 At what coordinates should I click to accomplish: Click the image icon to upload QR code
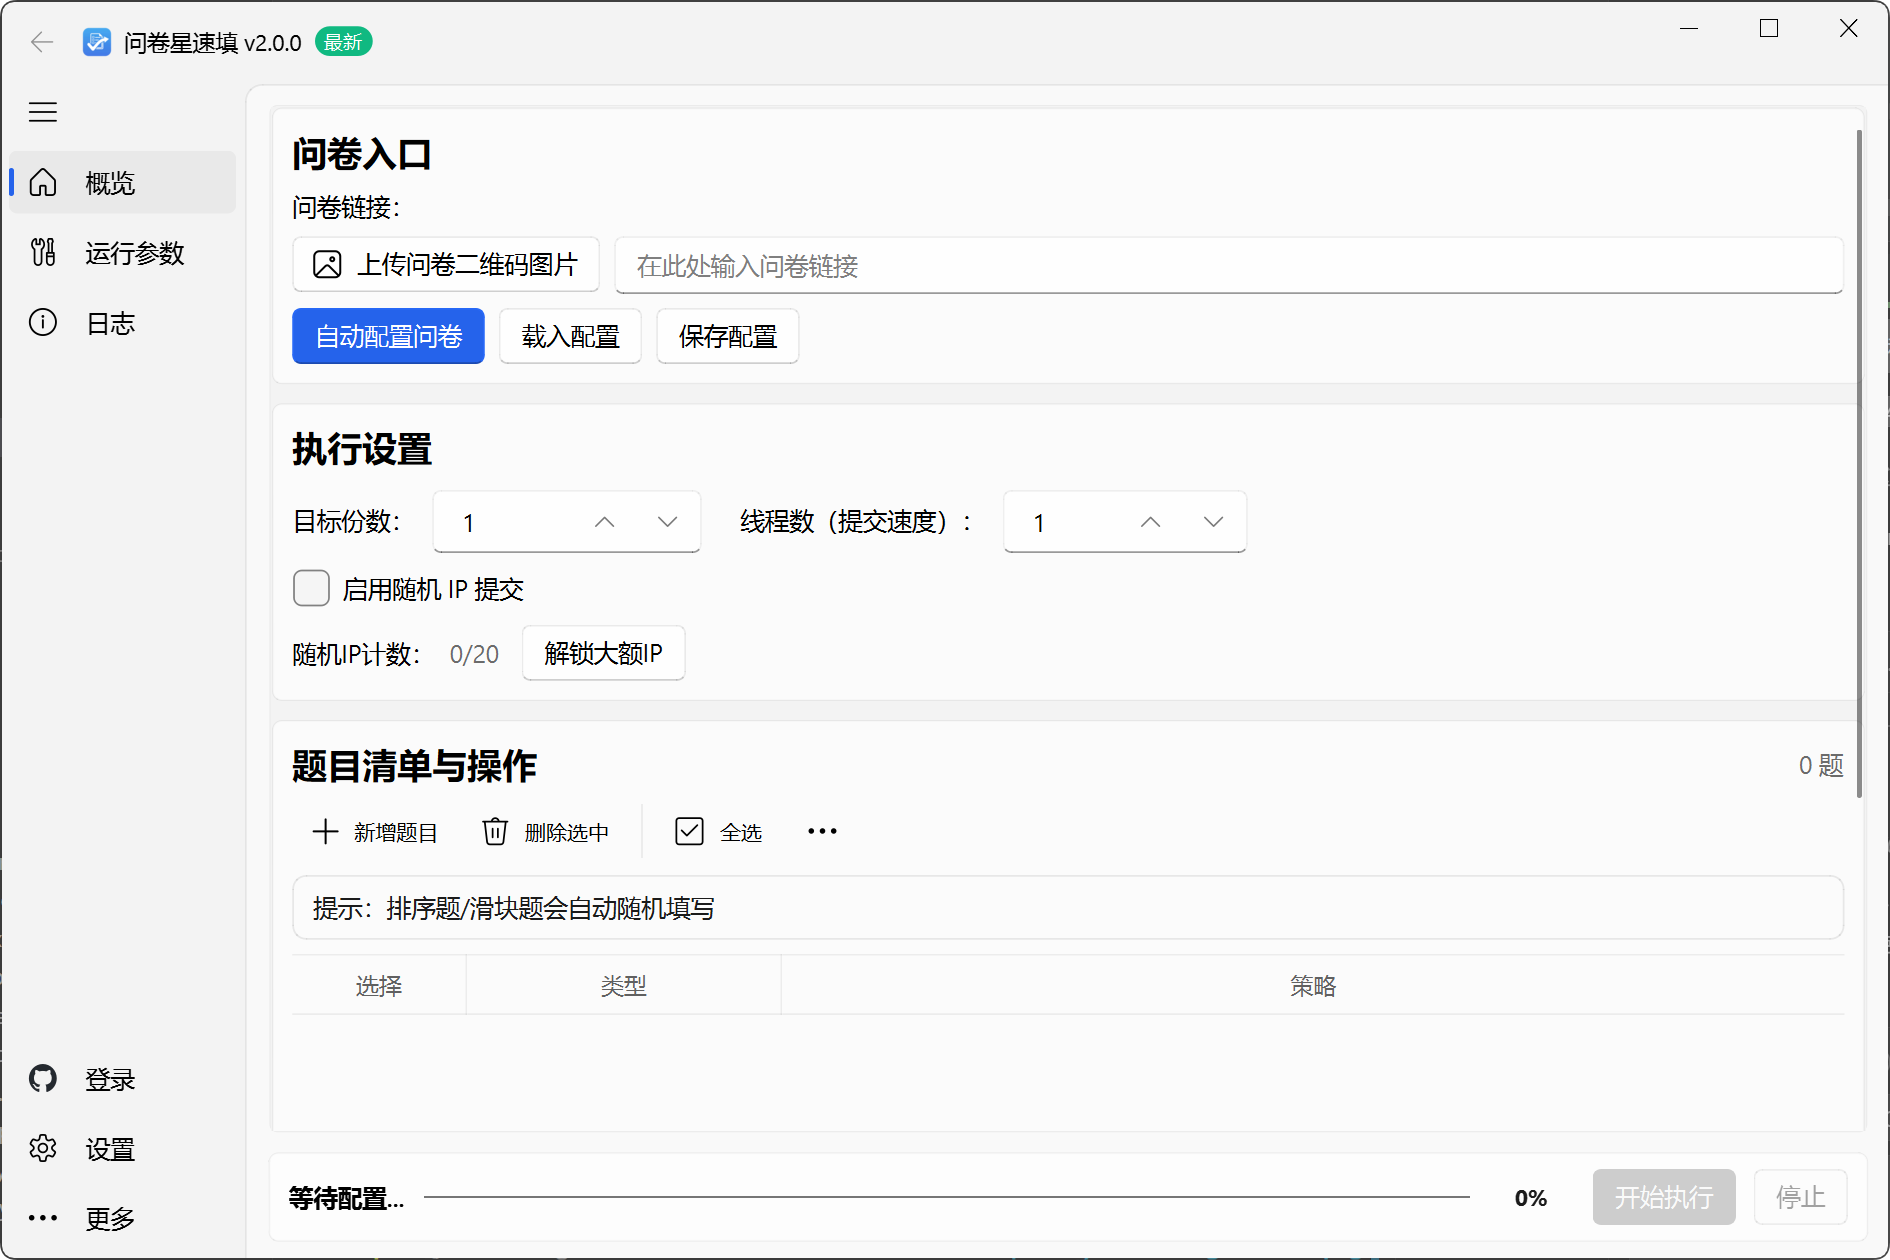coord(327,265)
